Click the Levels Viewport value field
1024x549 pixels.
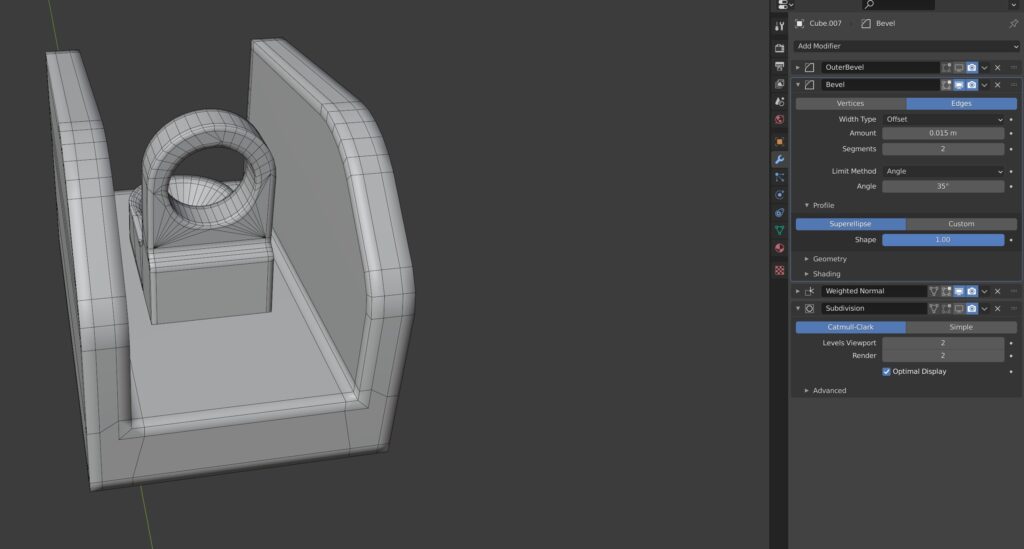943,343
